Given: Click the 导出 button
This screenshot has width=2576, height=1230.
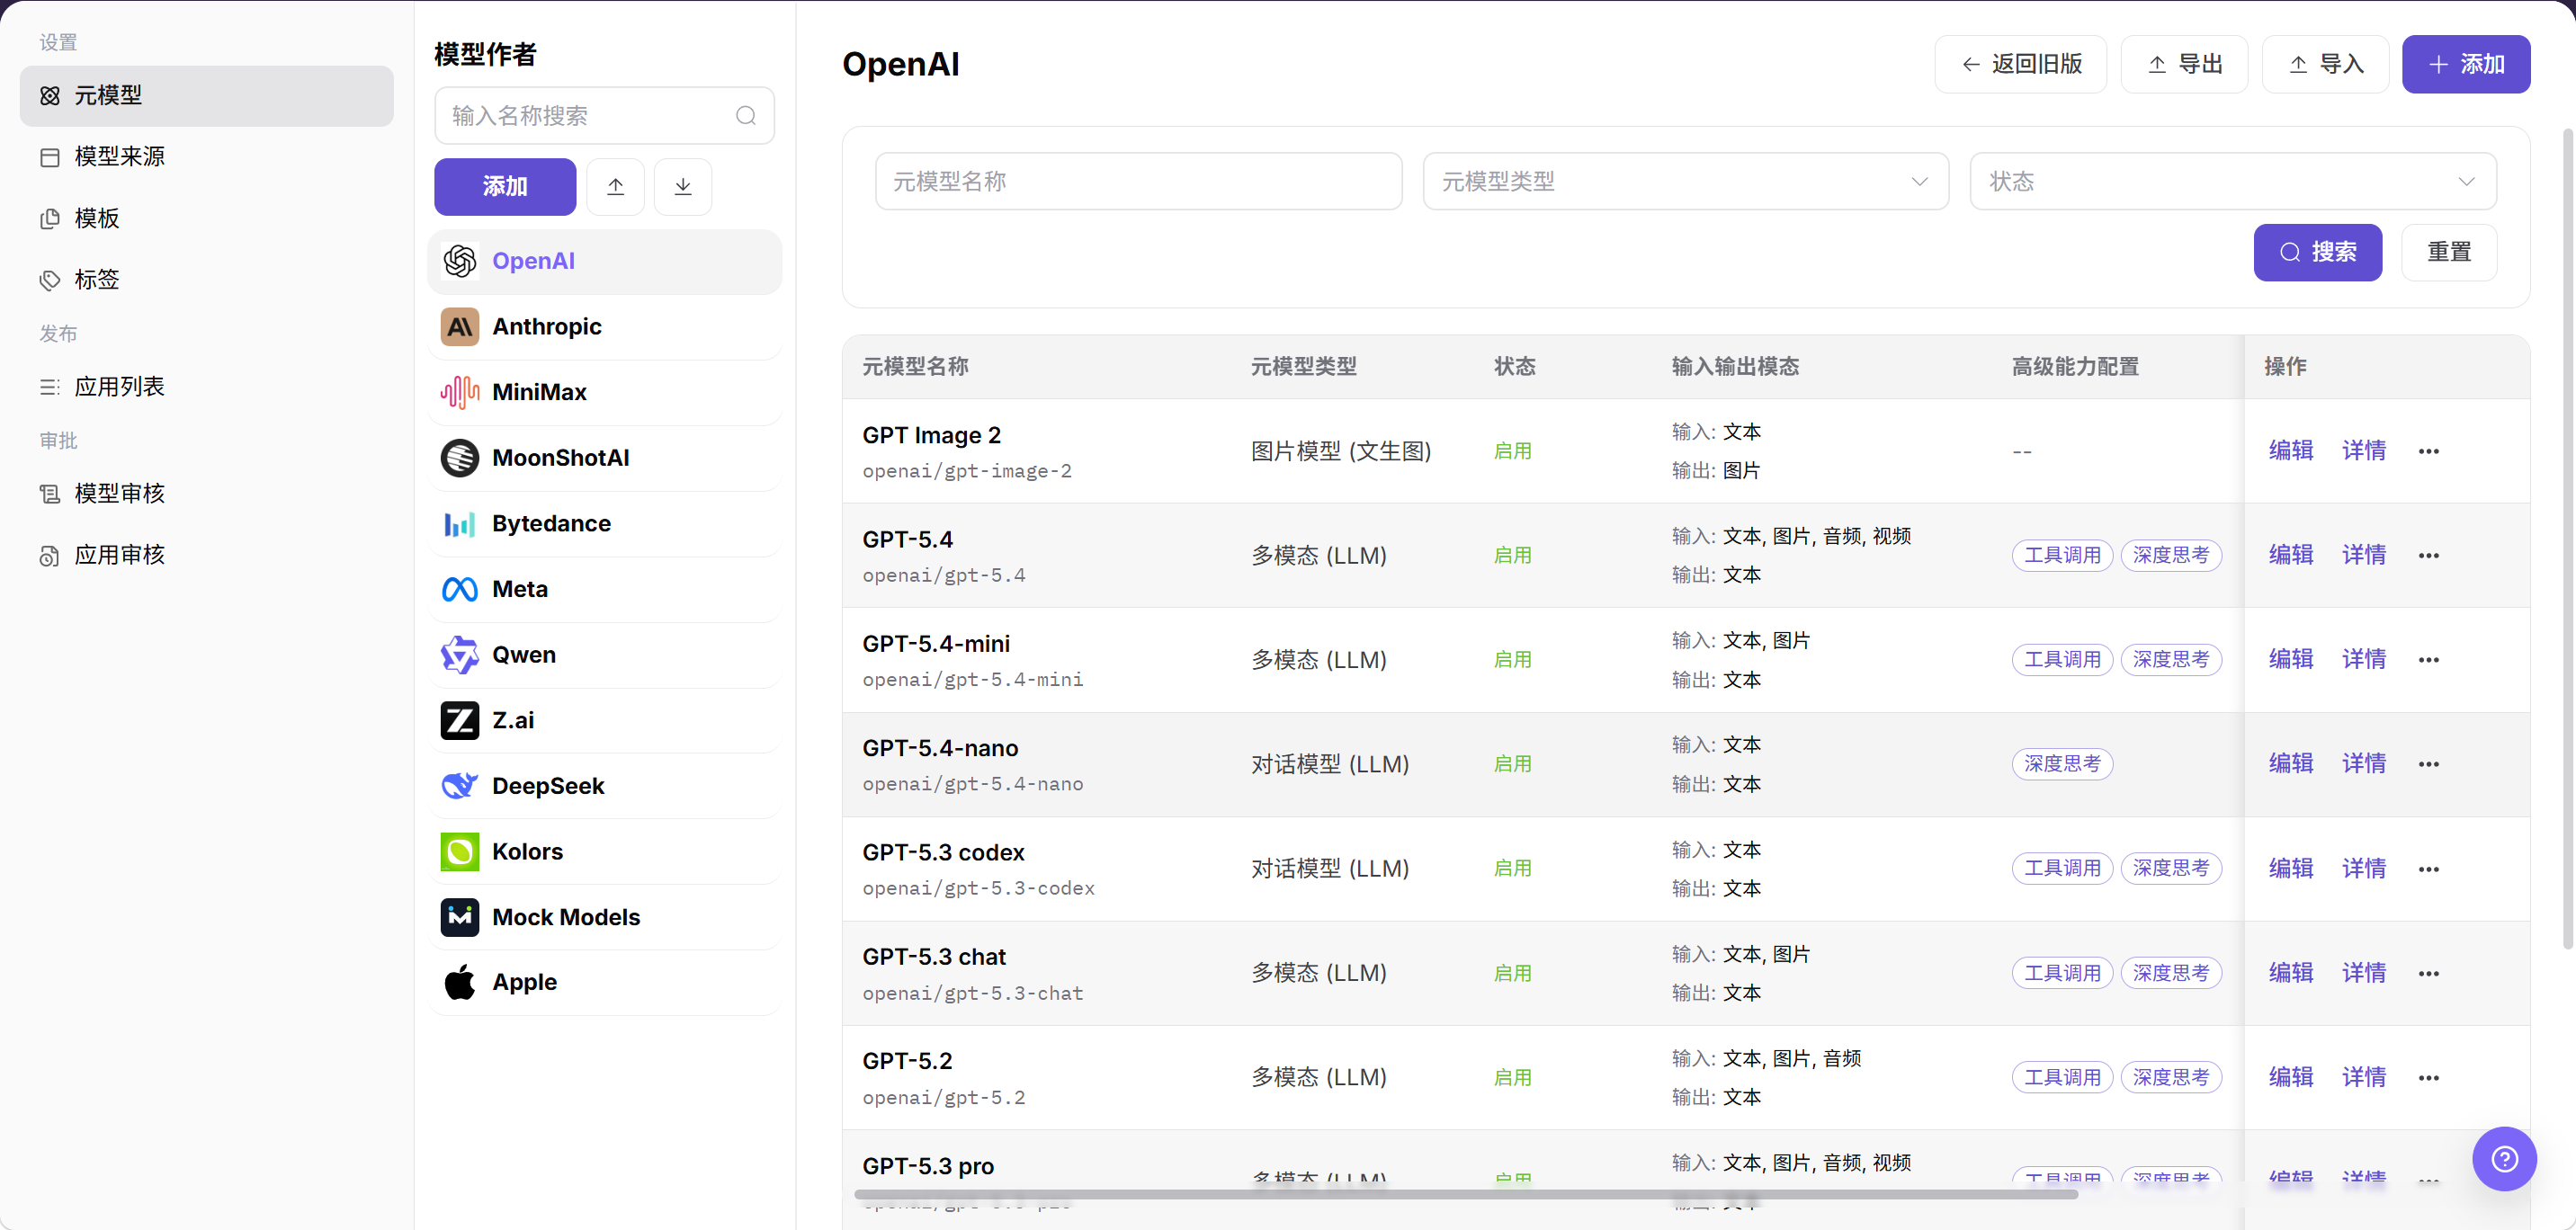Looking at the screenshot, I should pos(2184,64).
